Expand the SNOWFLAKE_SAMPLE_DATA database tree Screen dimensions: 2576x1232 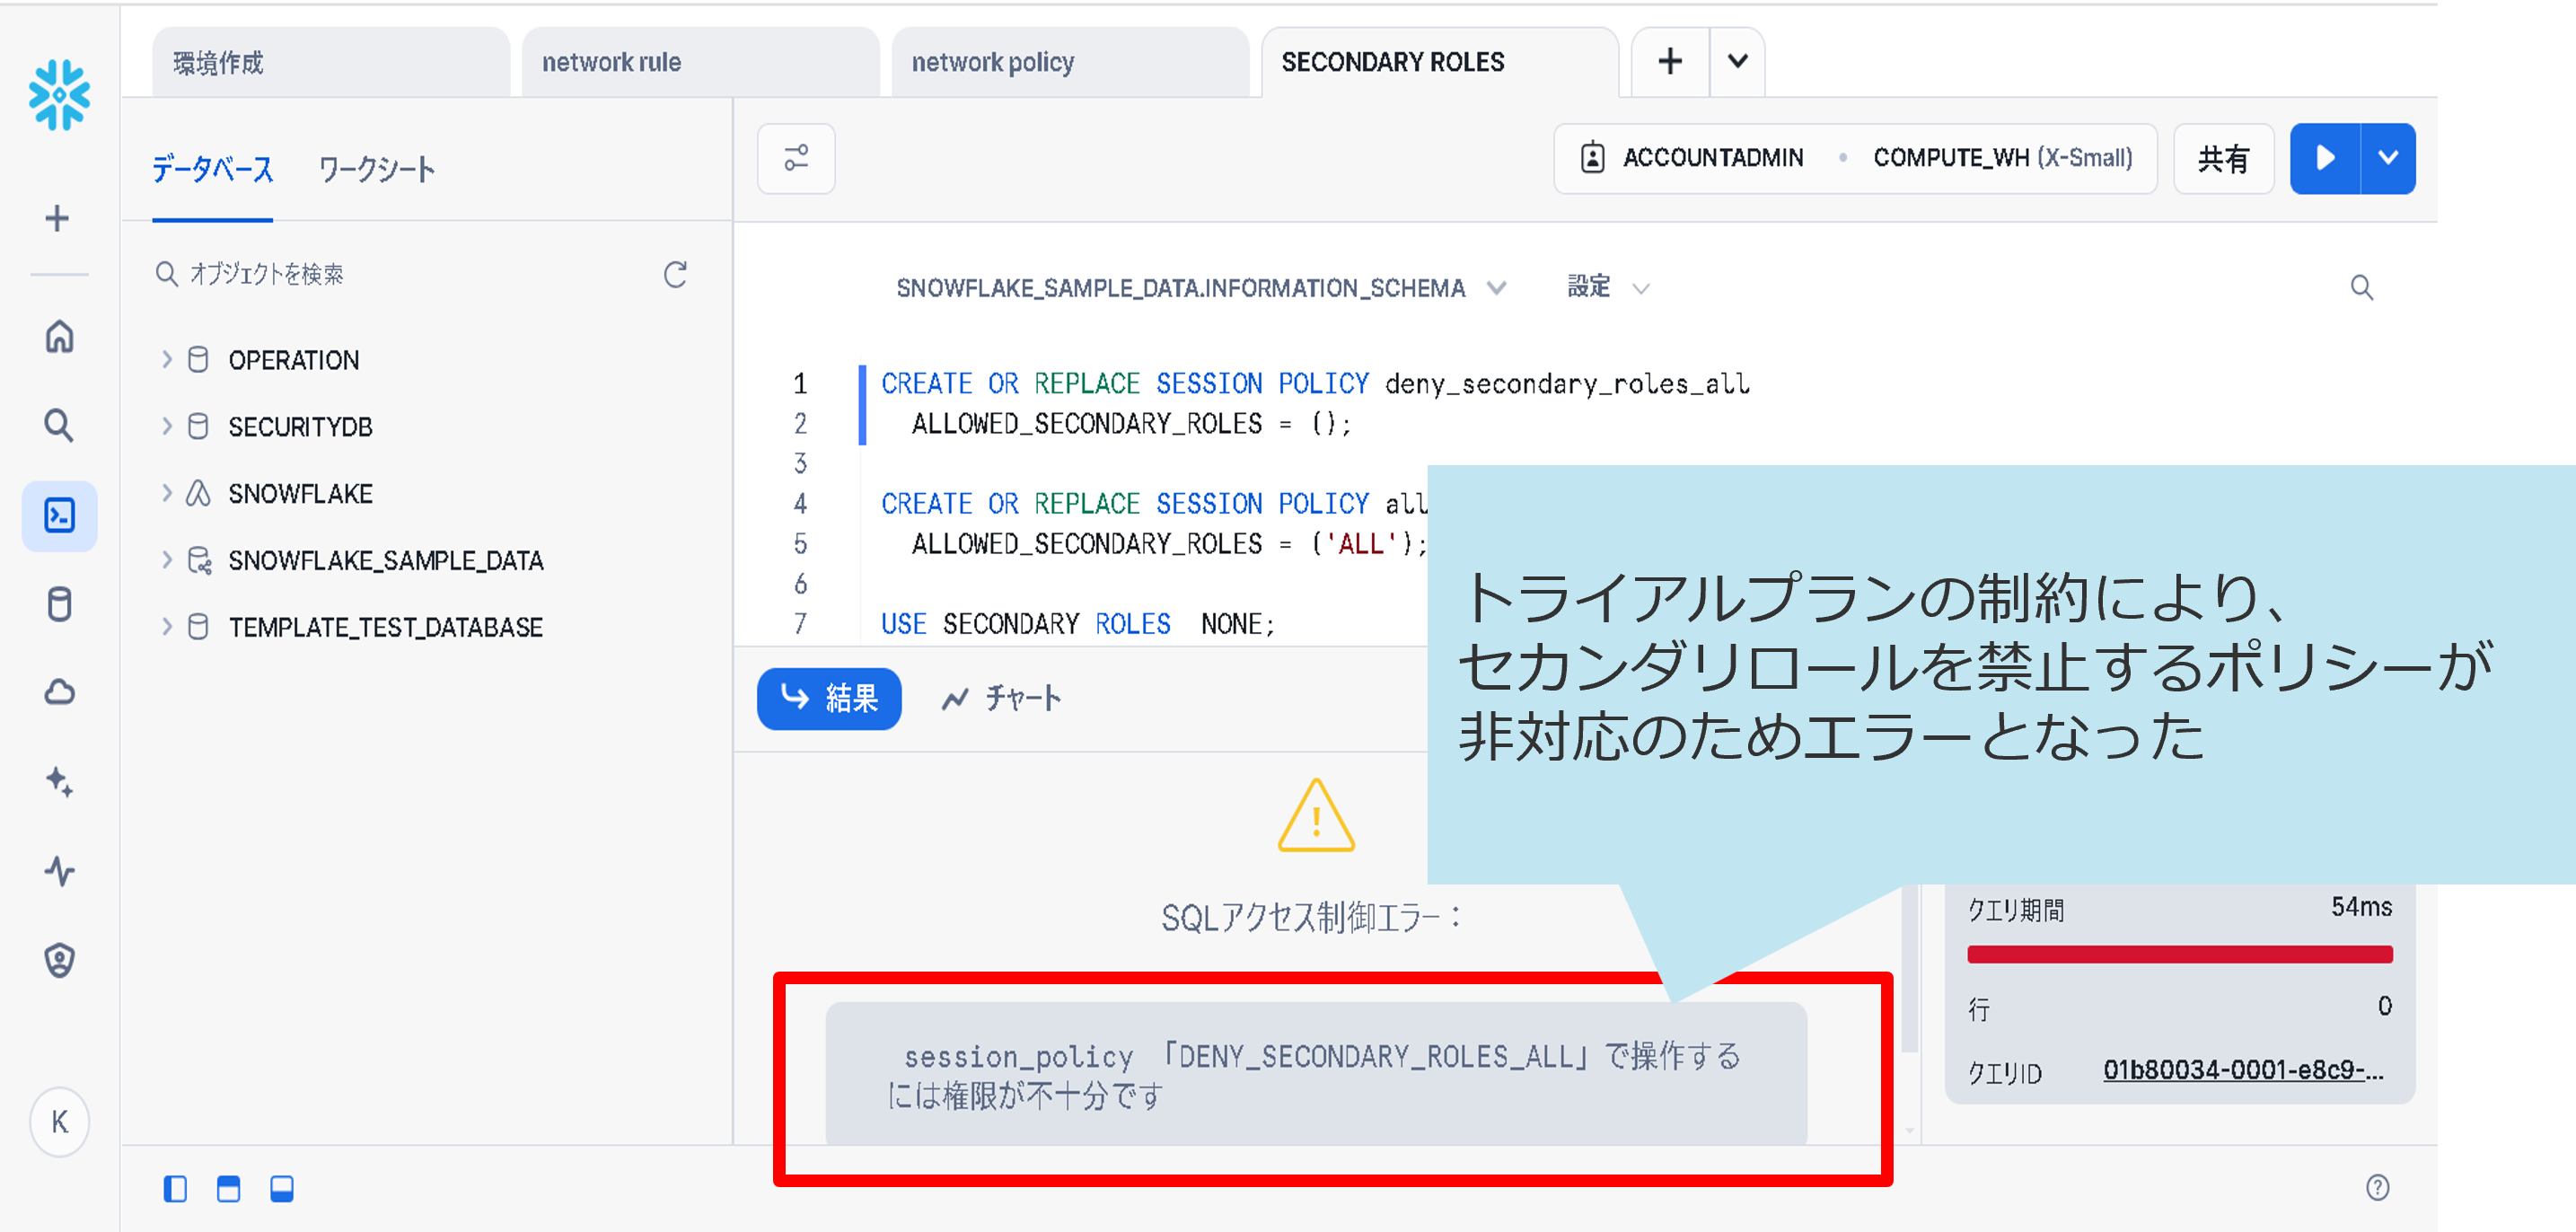tap(166, 560)
